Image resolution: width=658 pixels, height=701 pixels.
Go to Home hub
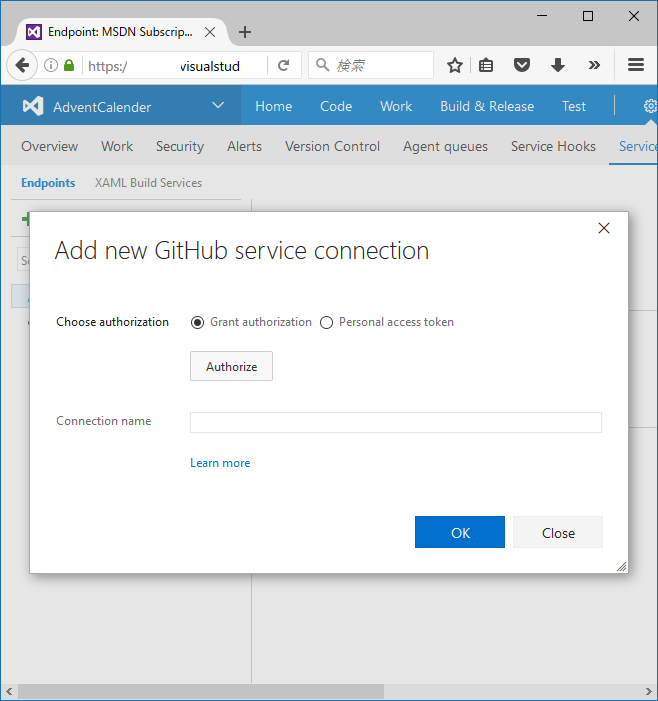(274, 106)
